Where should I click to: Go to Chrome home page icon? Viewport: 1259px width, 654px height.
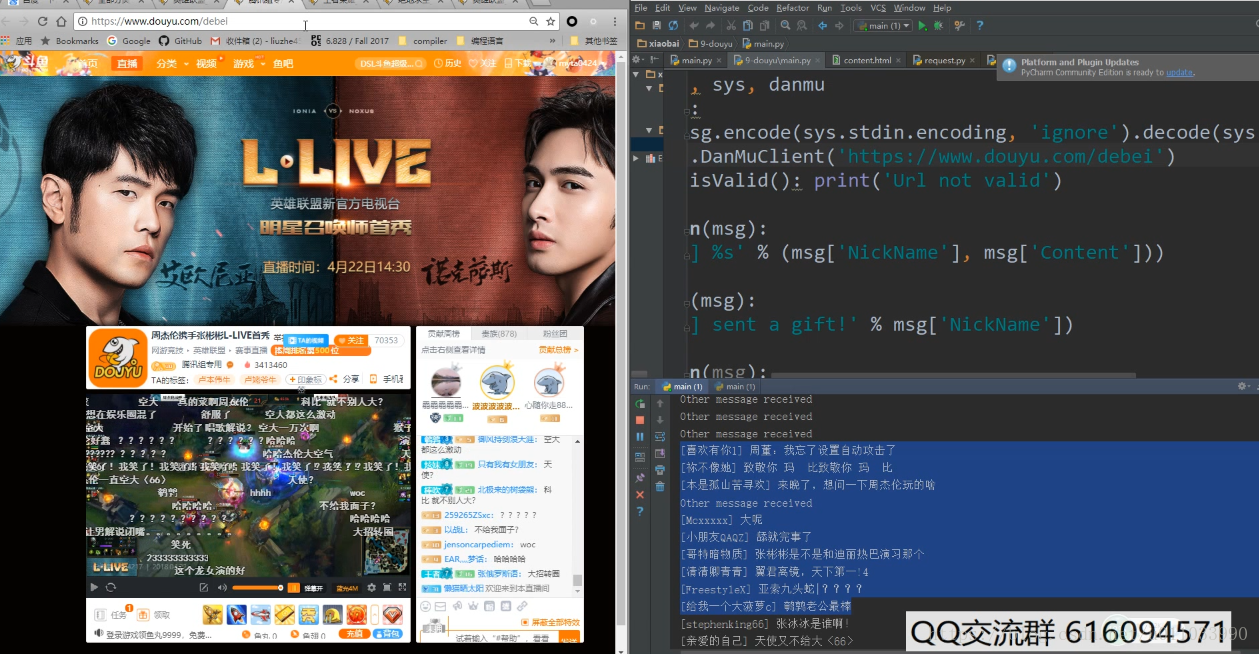62,21
